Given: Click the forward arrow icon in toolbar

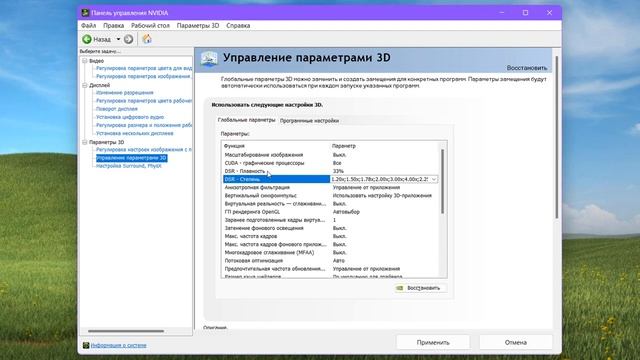Looking at the screenshot, I should (x=129, y=39).
